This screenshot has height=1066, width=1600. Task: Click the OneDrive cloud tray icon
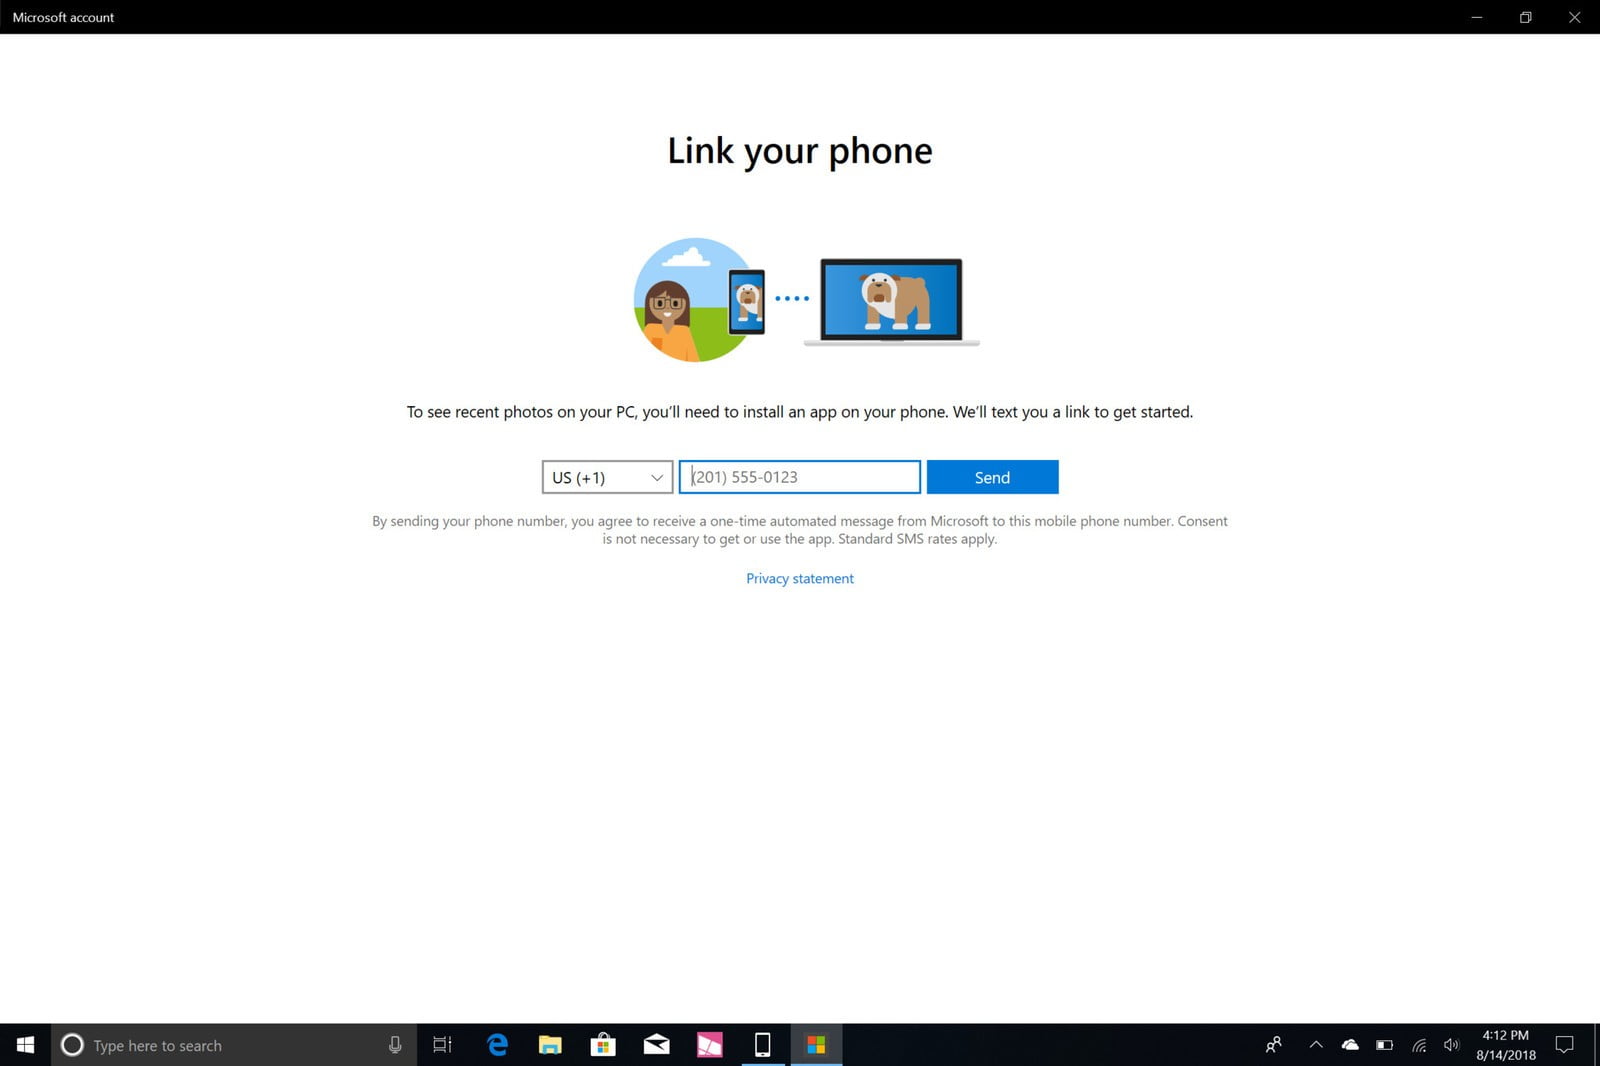[1350, 1045]
